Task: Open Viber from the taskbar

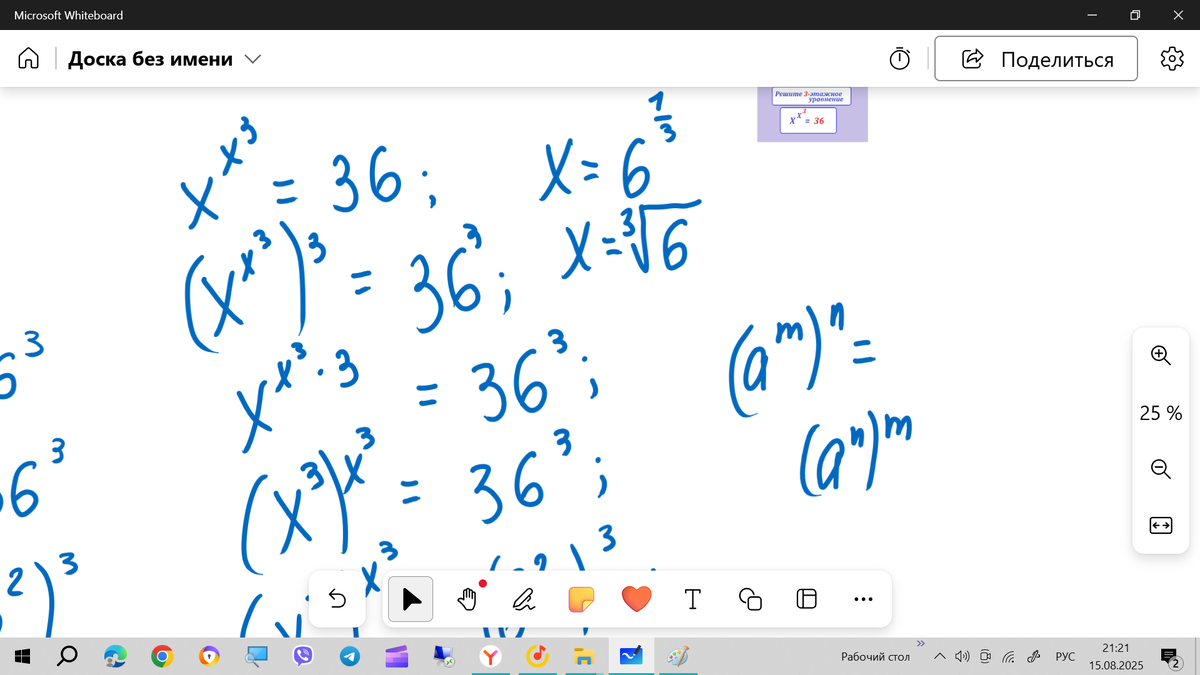Action: pyautogui.click(x=304, y=656)
